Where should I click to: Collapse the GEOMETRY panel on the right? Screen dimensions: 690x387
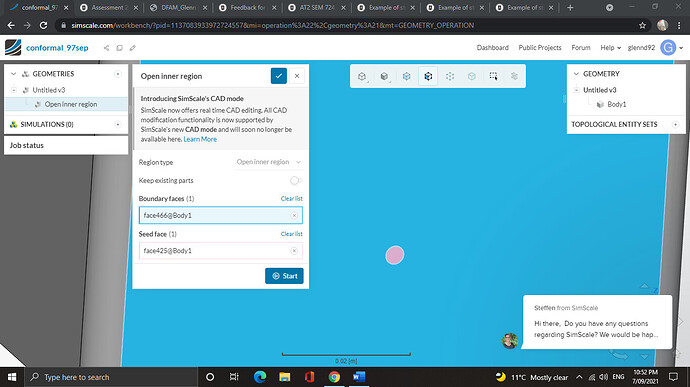coord(576,74)
